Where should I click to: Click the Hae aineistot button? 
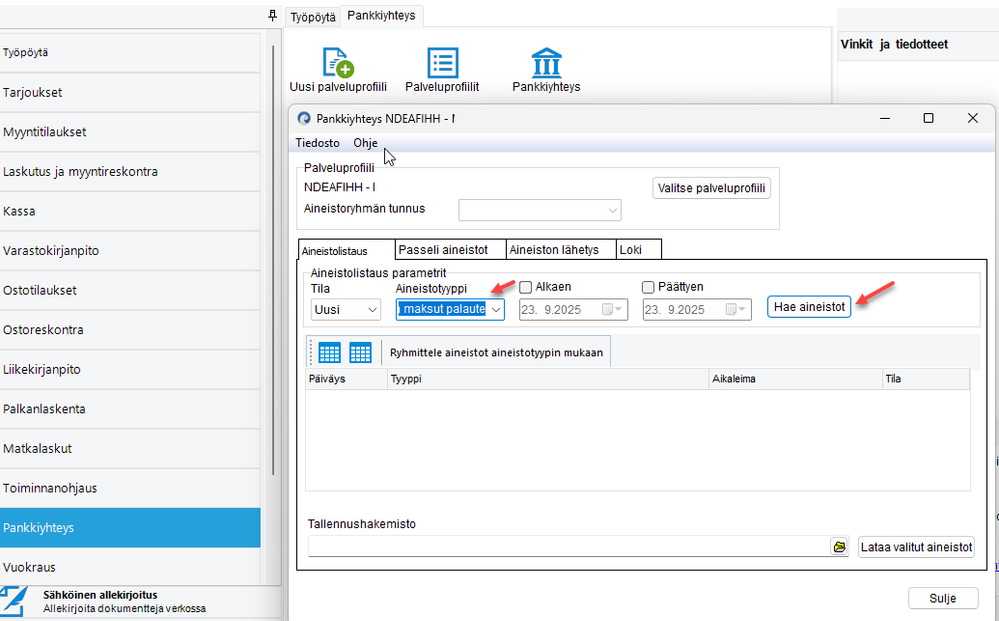(x=809, y=307)
